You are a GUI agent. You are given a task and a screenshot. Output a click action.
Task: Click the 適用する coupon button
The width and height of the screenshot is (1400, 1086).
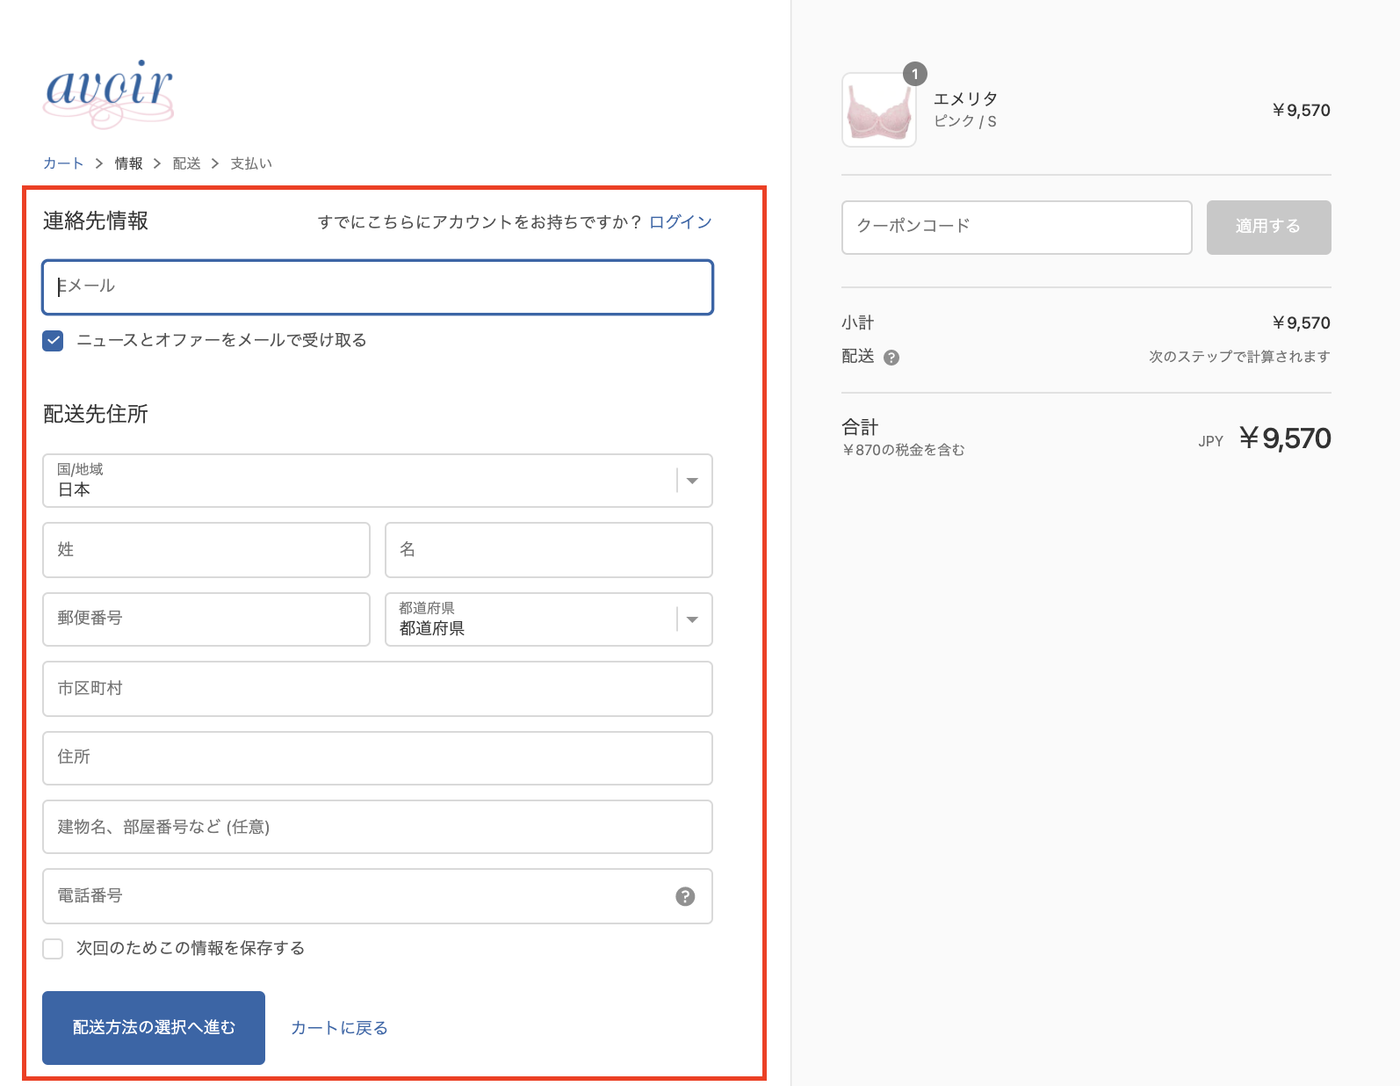pyautogui.click(x=1268, y=227)
